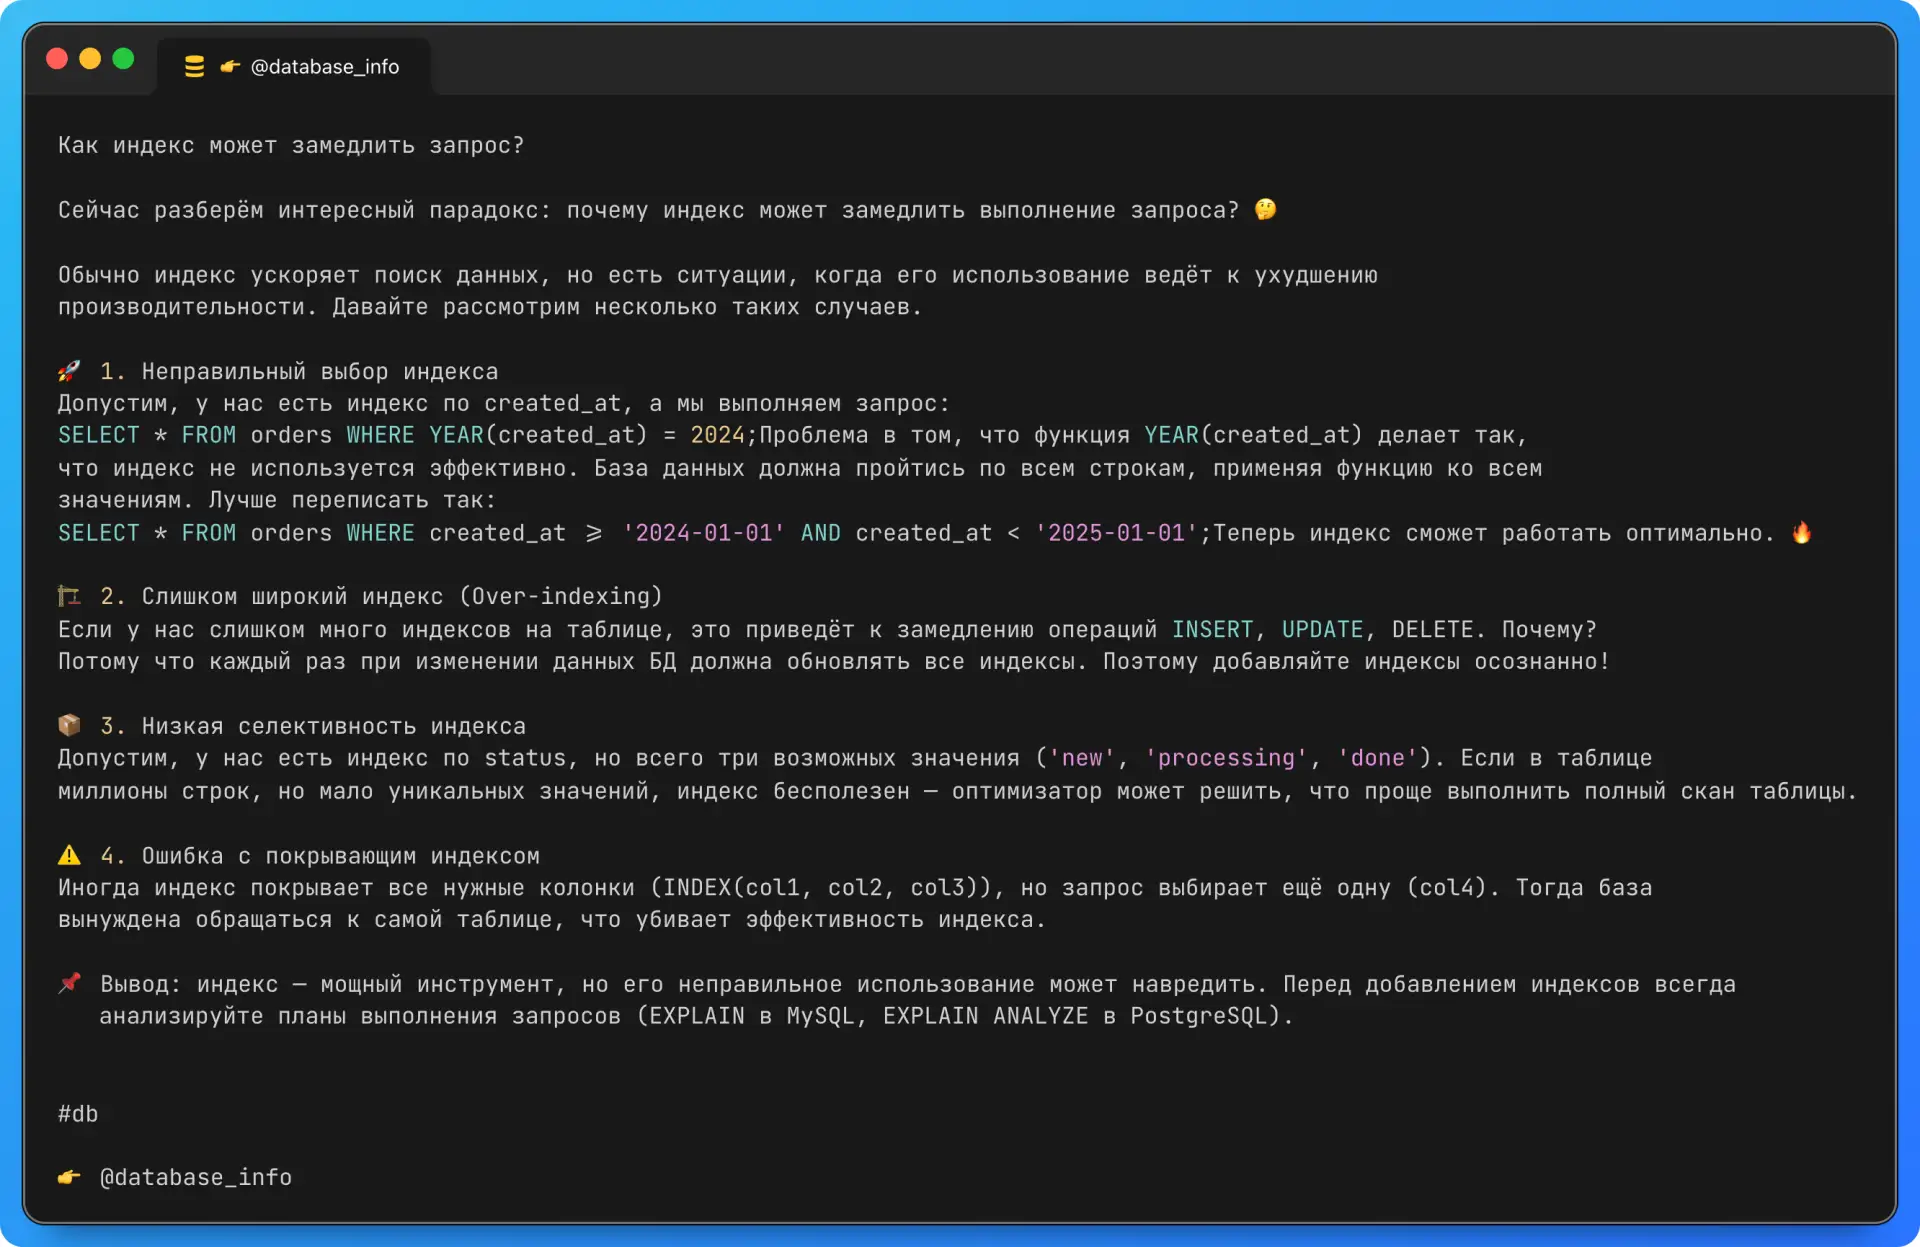
Task: Click the package box emoji at heading 3
Action: (69, 725)
